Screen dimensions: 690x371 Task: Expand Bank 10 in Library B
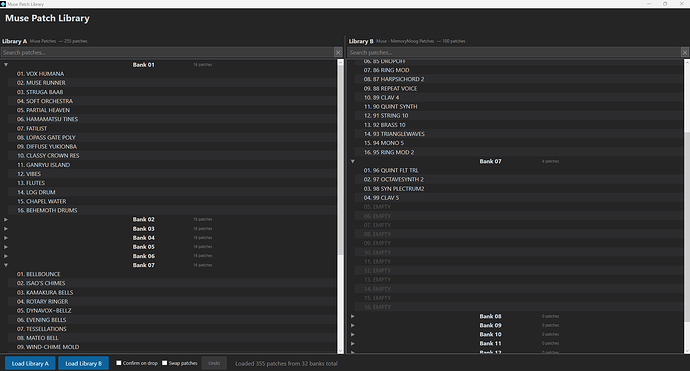pyautogui.click(x=353, y=334)
